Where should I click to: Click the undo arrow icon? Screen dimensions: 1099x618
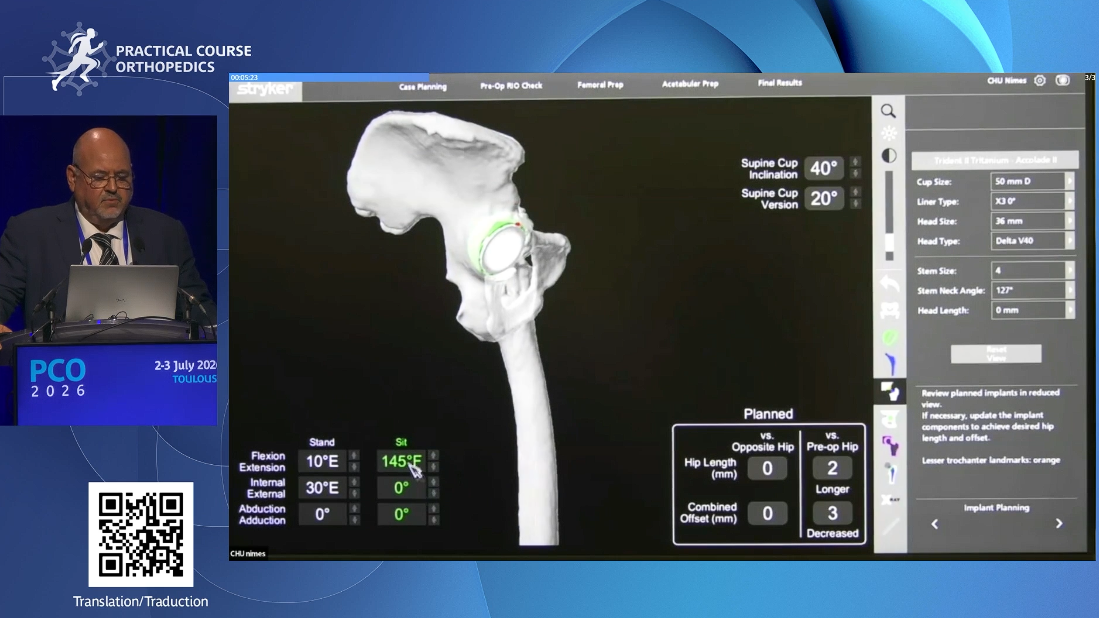[889, 284]
